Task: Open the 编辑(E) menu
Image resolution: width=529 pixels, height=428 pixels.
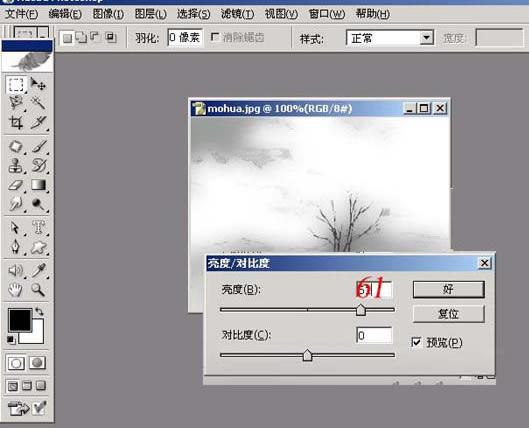Action: pos(65,14)
